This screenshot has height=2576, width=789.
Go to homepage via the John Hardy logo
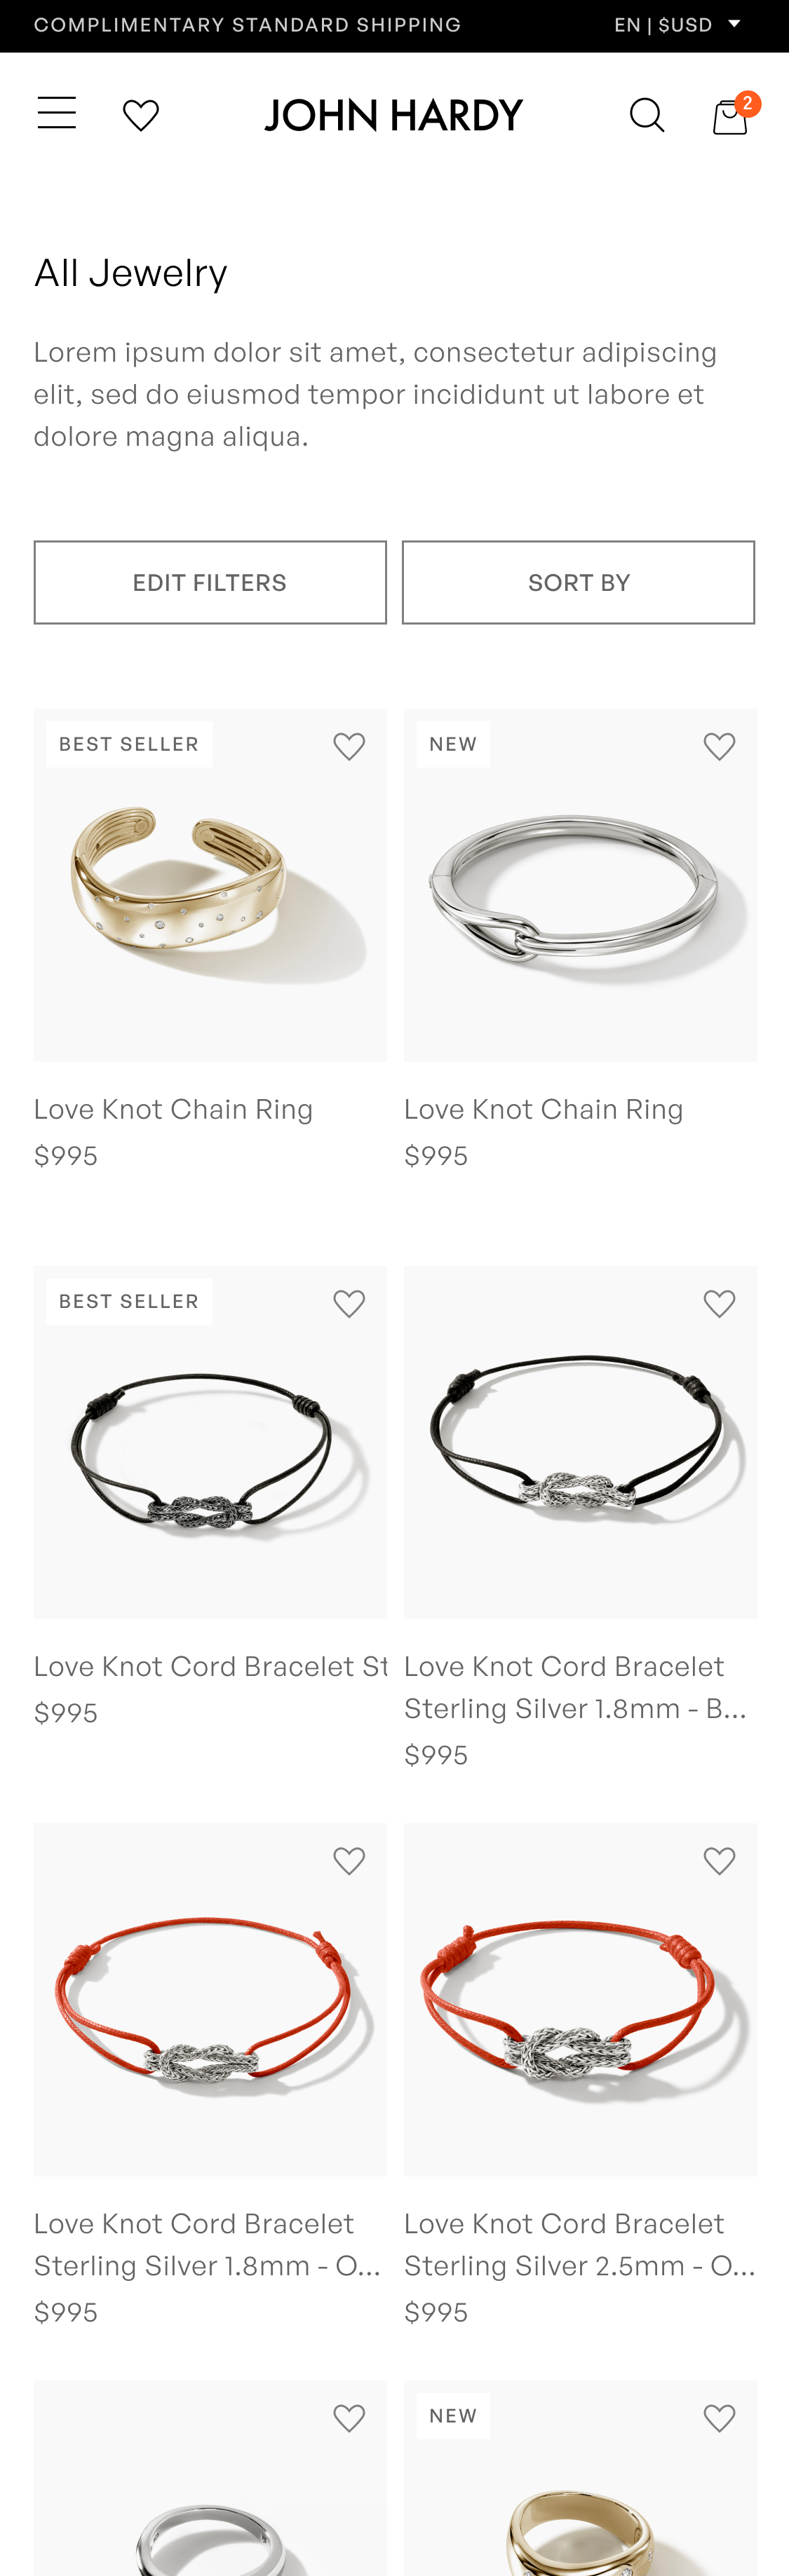point(393,116)
